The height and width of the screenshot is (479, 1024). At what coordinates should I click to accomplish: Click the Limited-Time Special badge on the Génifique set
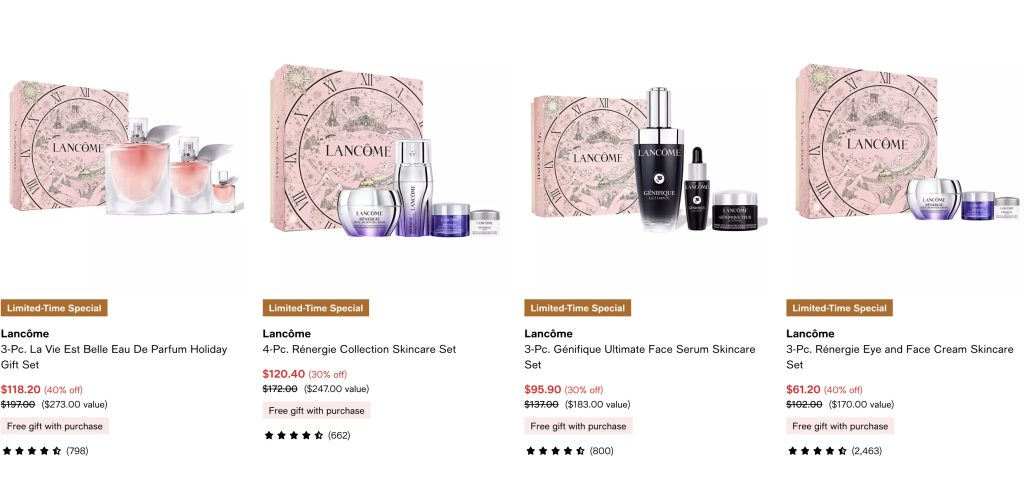tap(578, 308)
